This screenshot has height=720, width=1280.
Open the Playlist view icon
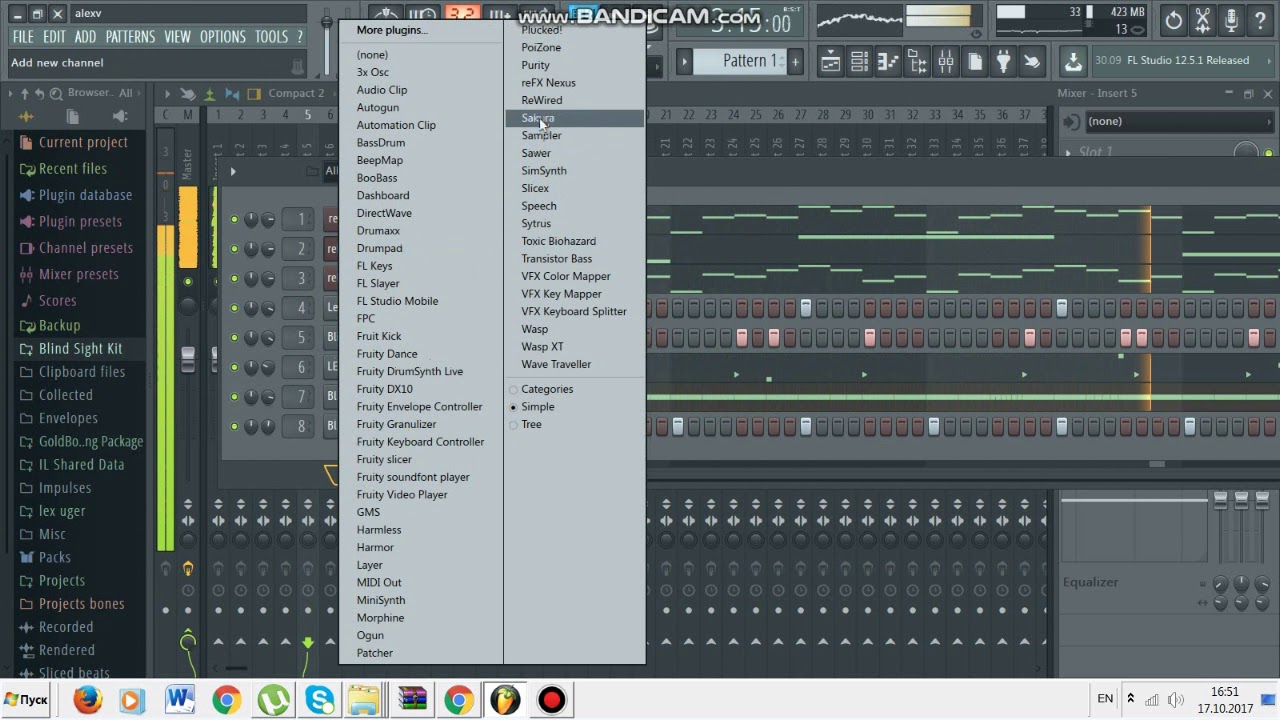click(830, 62)
